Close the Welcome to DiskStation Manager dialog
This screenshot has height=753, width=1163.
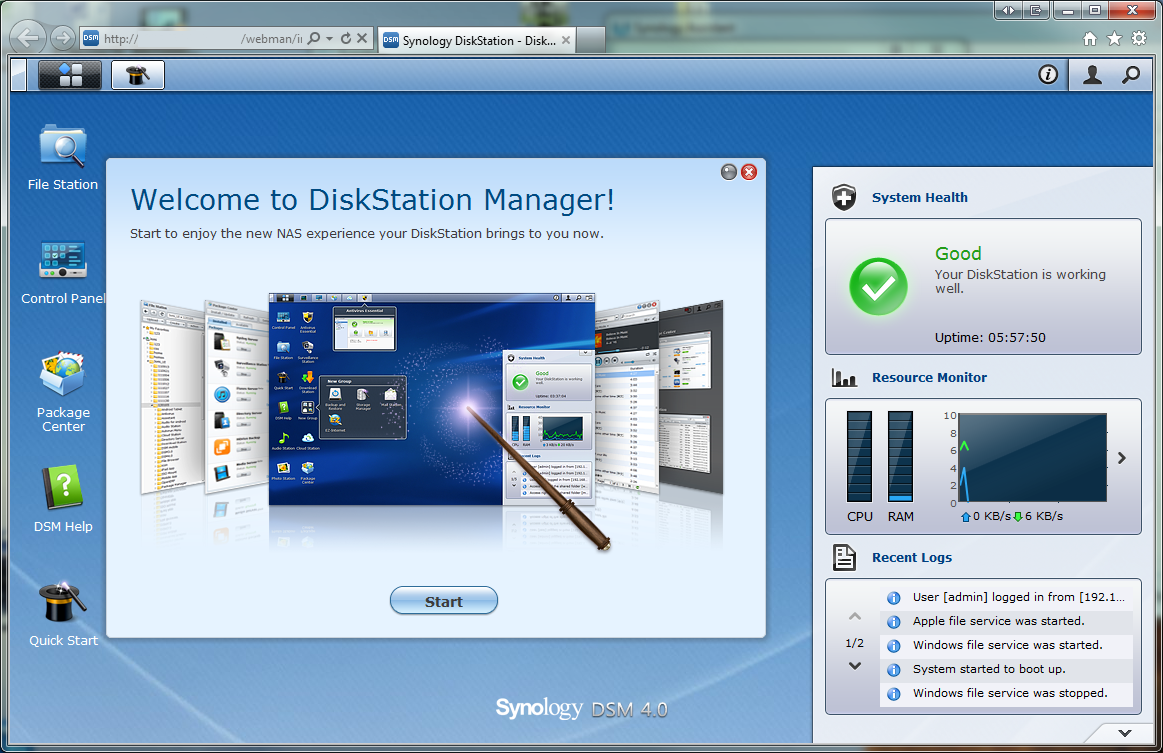tap(749, 172)
